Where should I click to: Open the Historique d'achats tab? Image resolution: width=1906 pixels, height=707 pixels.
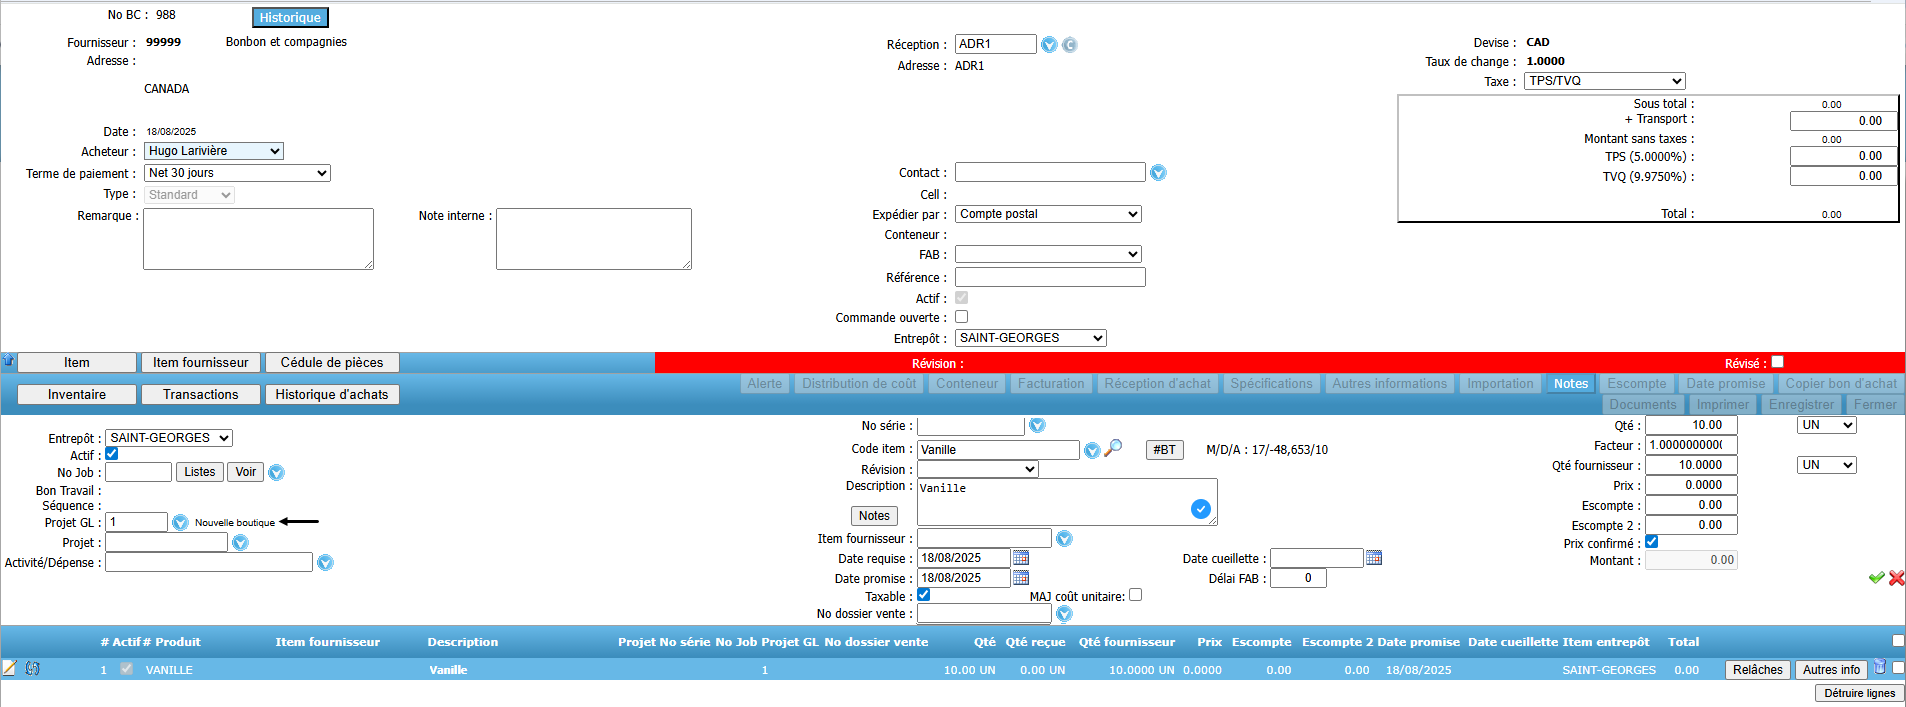(x=332, y=394)
